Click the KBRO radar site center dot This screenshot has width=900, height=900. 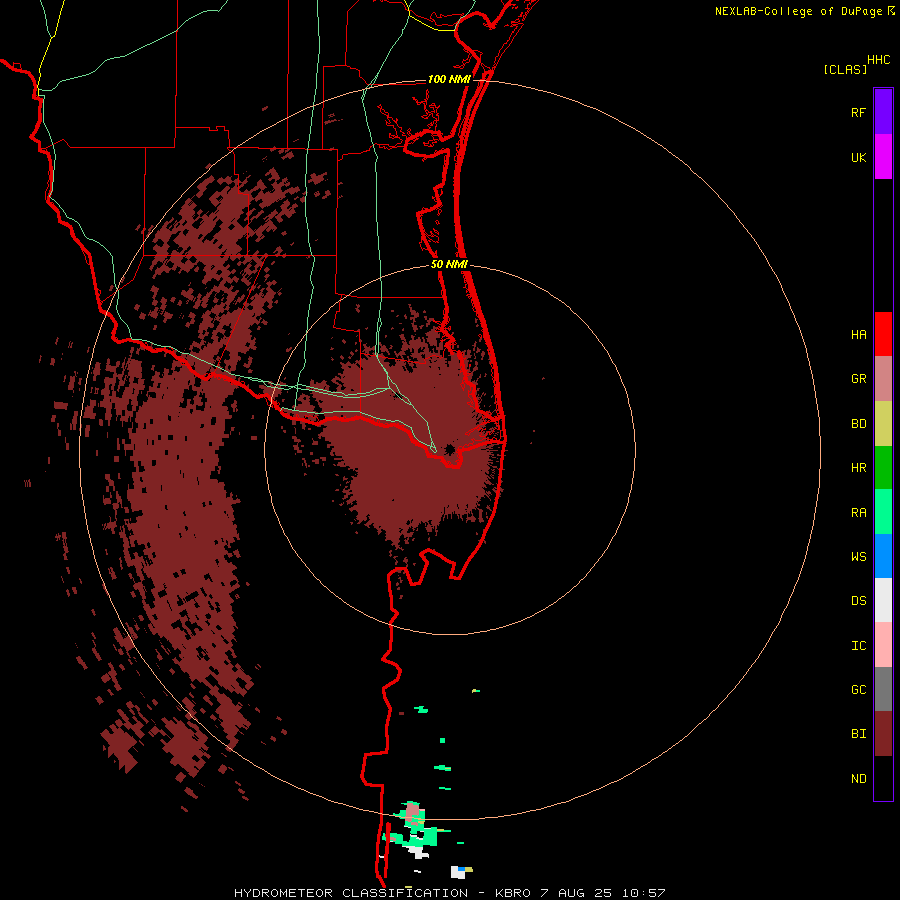click(449, 449)
